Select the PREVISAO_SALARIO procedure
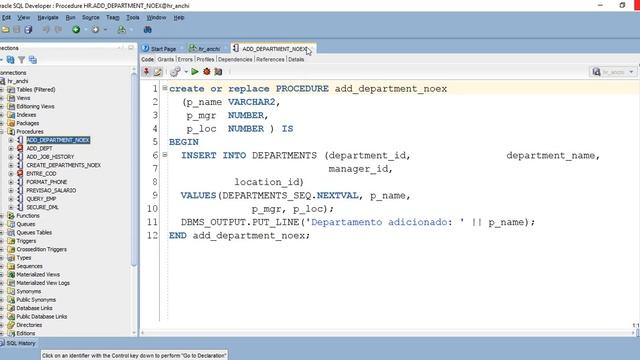The height and width of the screenshot is (360, 640). tap(51, 191)
